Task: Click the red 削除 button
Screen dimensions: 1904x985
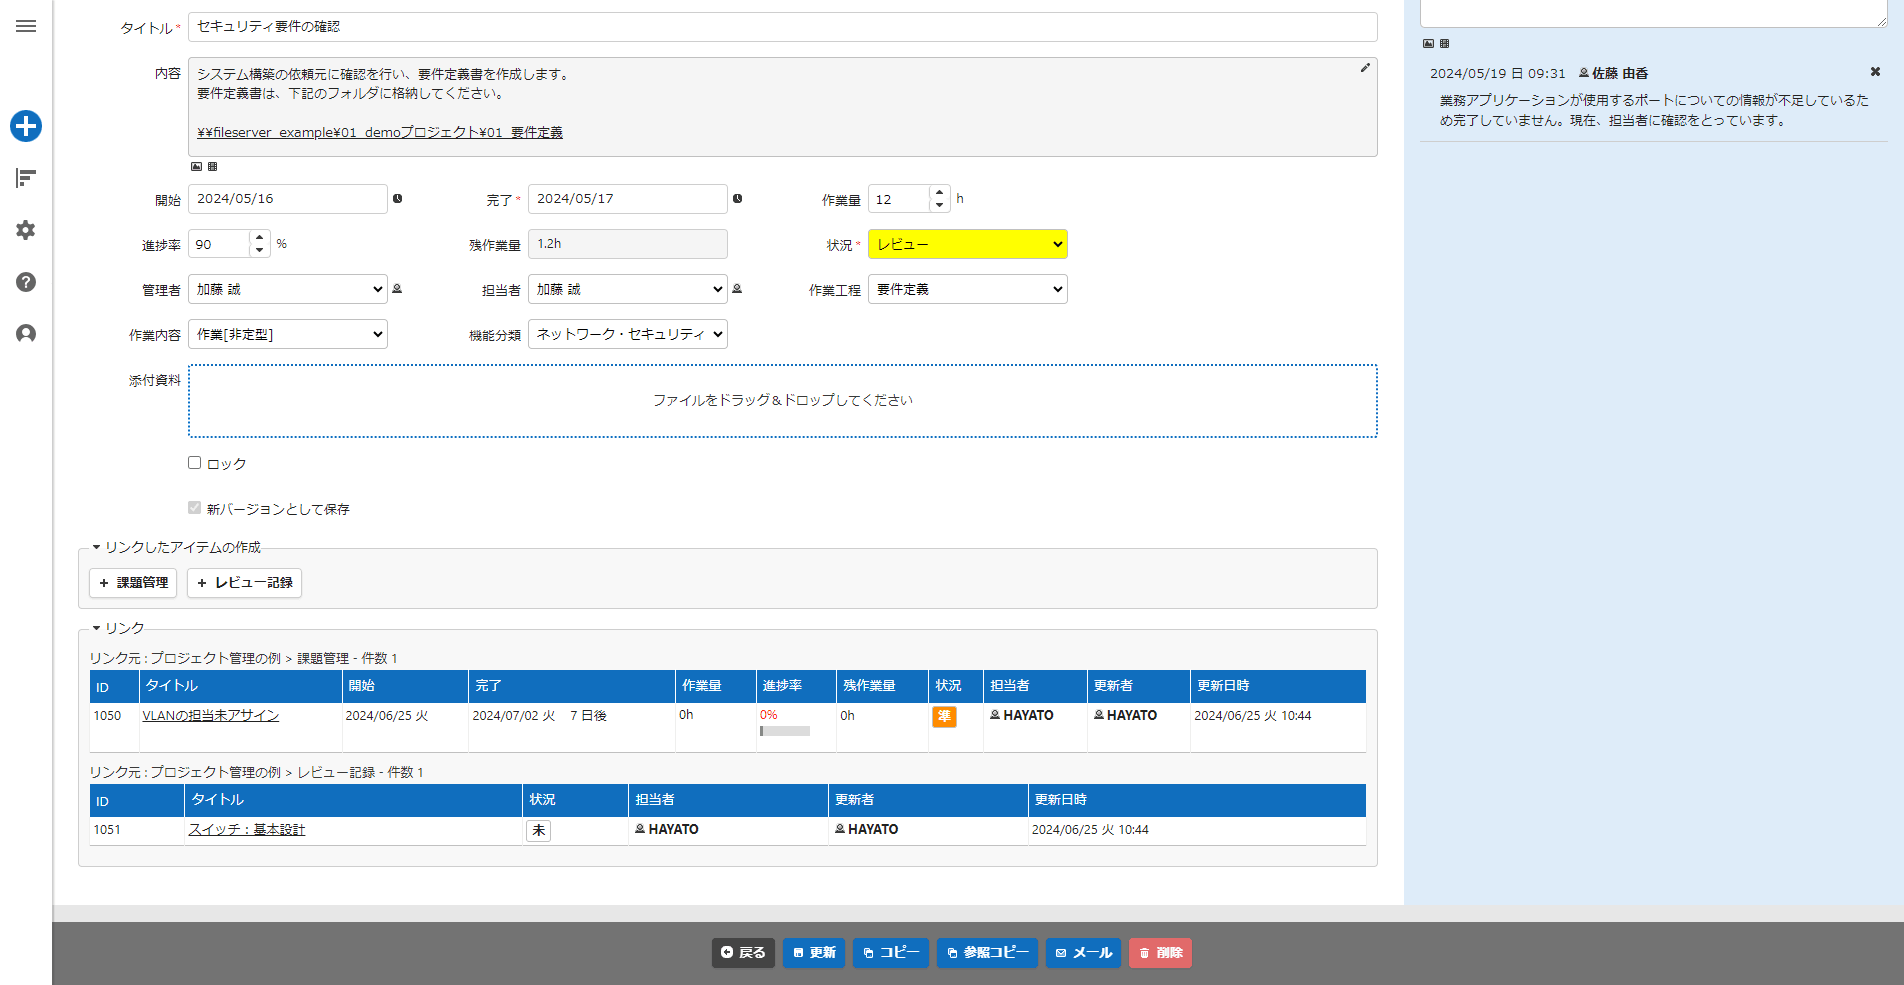Action: click(1160, 953)
